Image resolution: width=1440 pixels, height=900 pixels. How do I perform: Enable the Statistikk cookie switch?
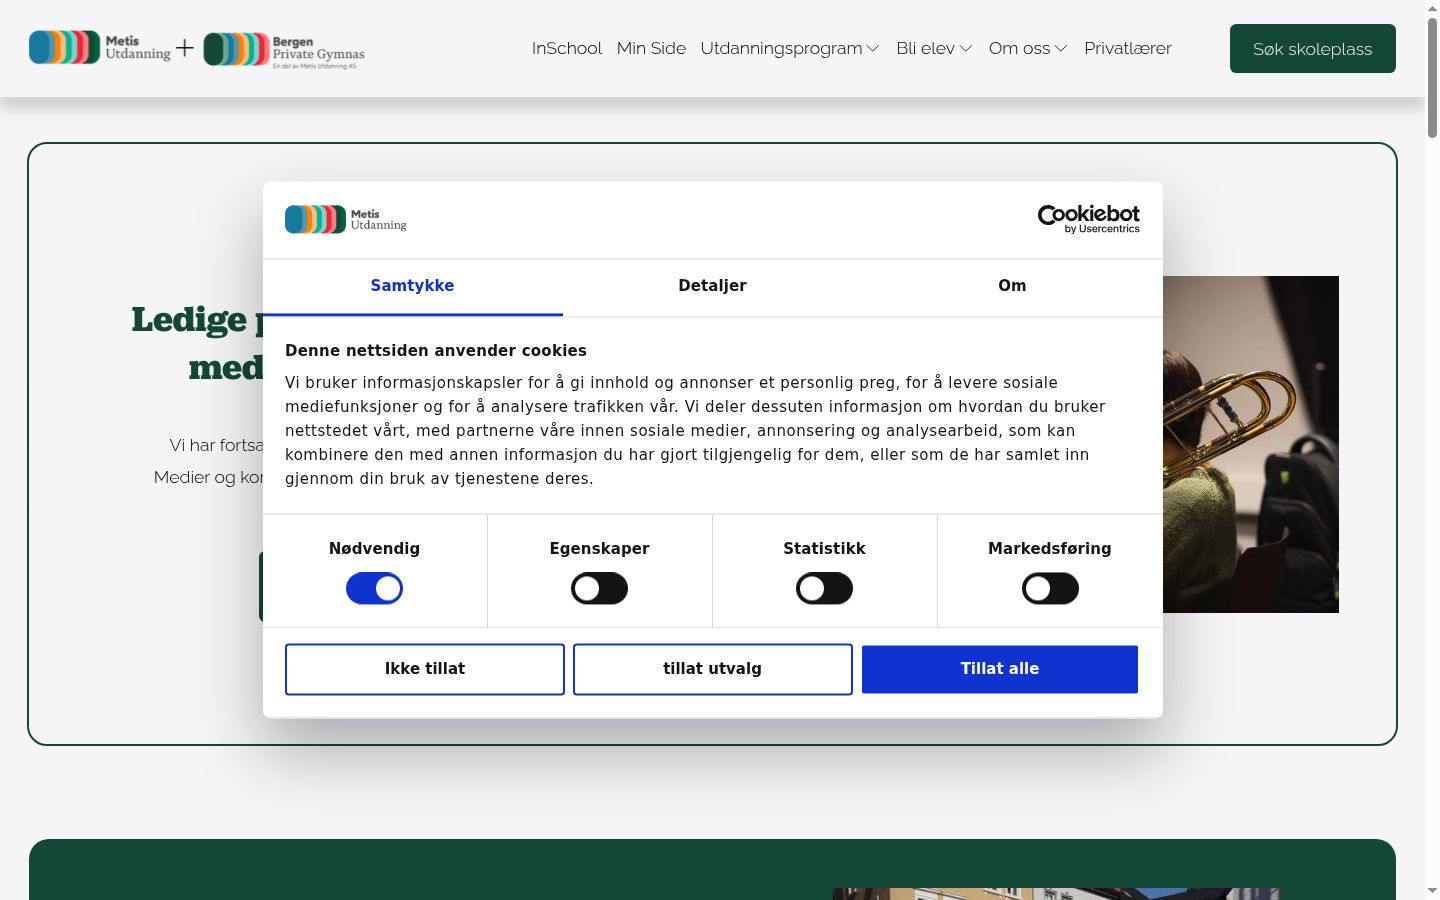tap(824, 589)
